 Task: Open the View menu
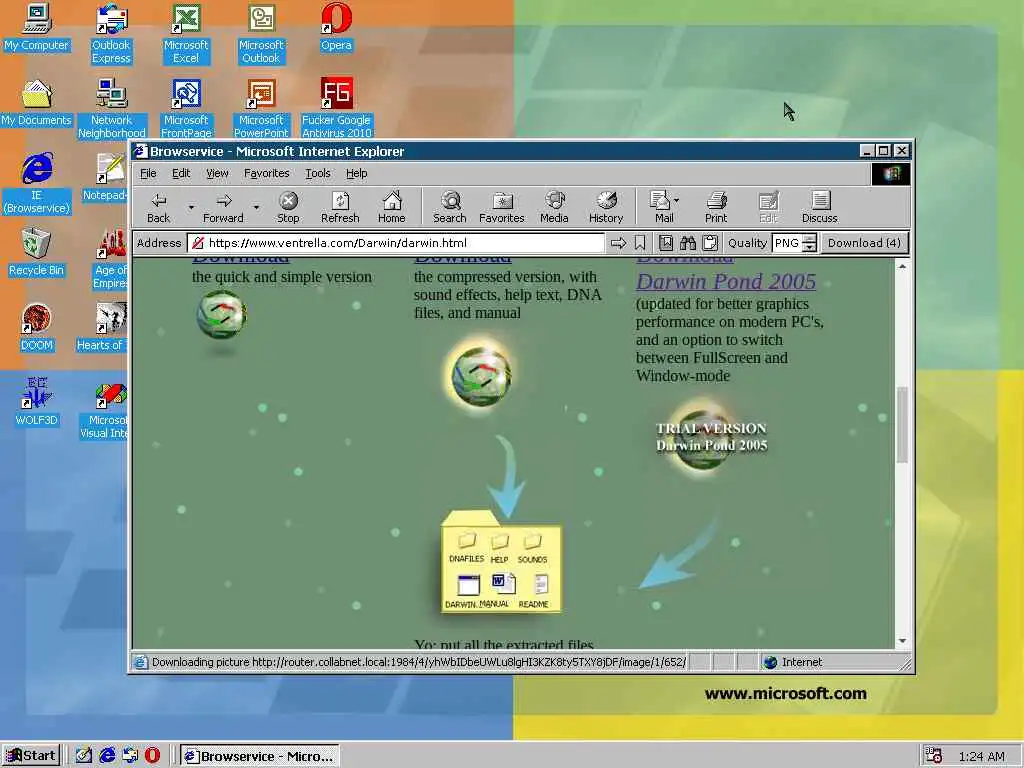(x=217, y=173)
